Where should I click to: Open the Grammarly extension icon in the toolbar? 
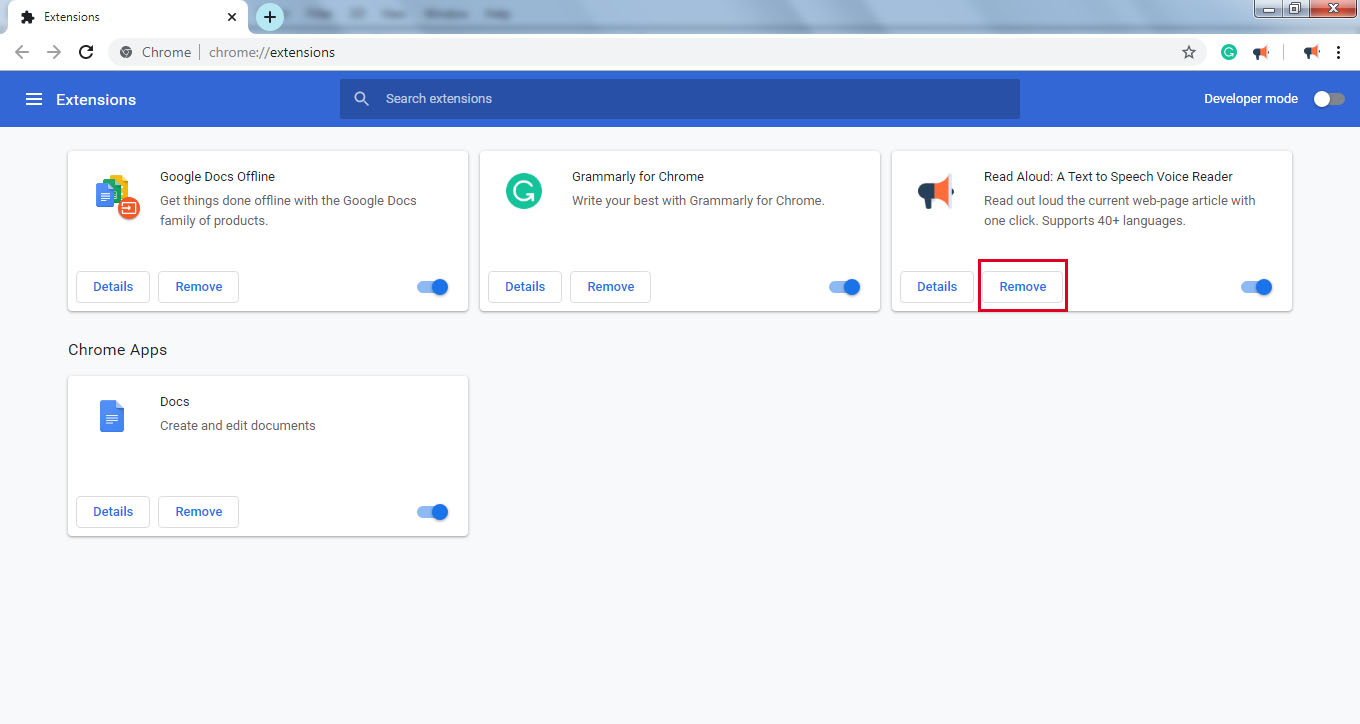(x=1228, y=52)
